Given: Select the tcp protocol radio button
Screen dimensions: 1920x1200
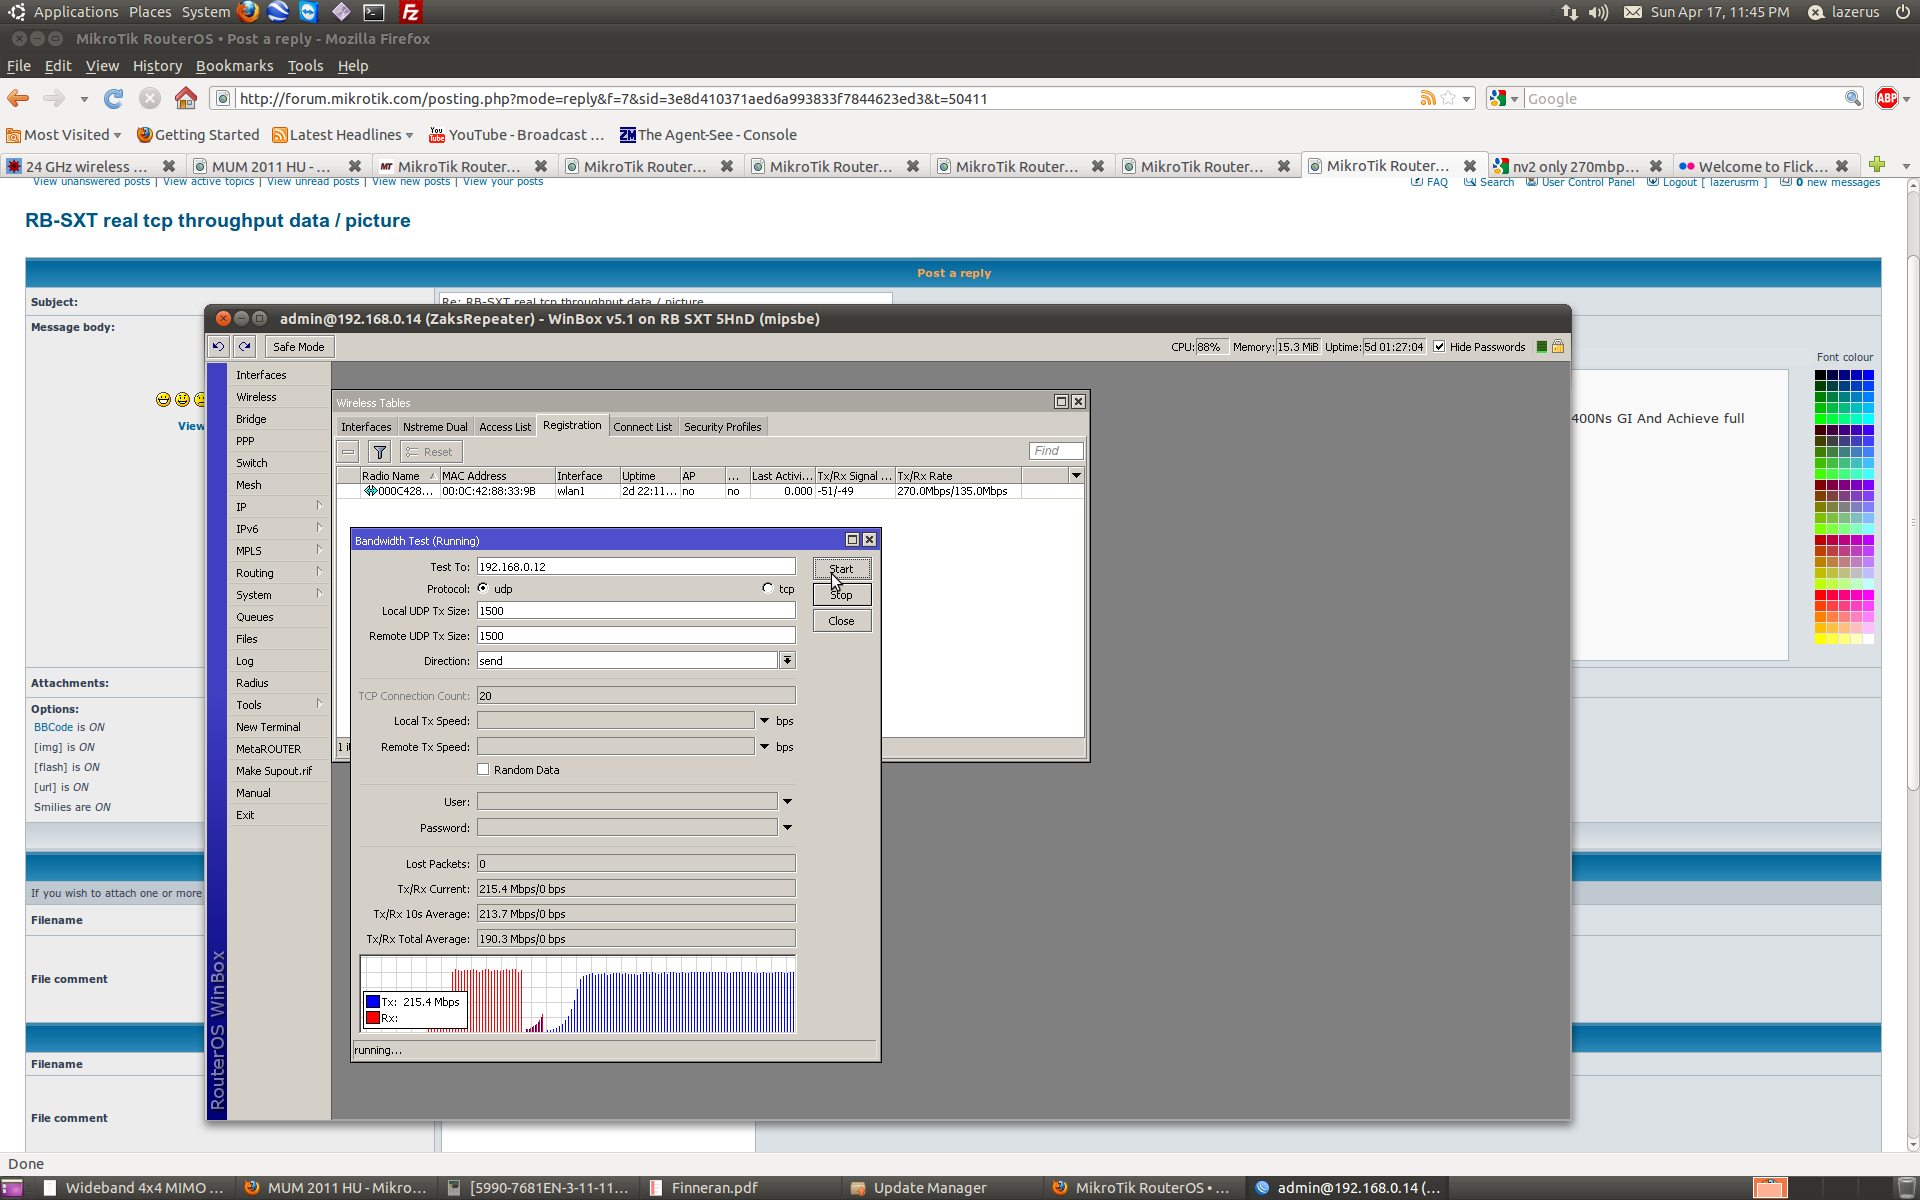Looking at the screenshot, I should pos(768,589).
